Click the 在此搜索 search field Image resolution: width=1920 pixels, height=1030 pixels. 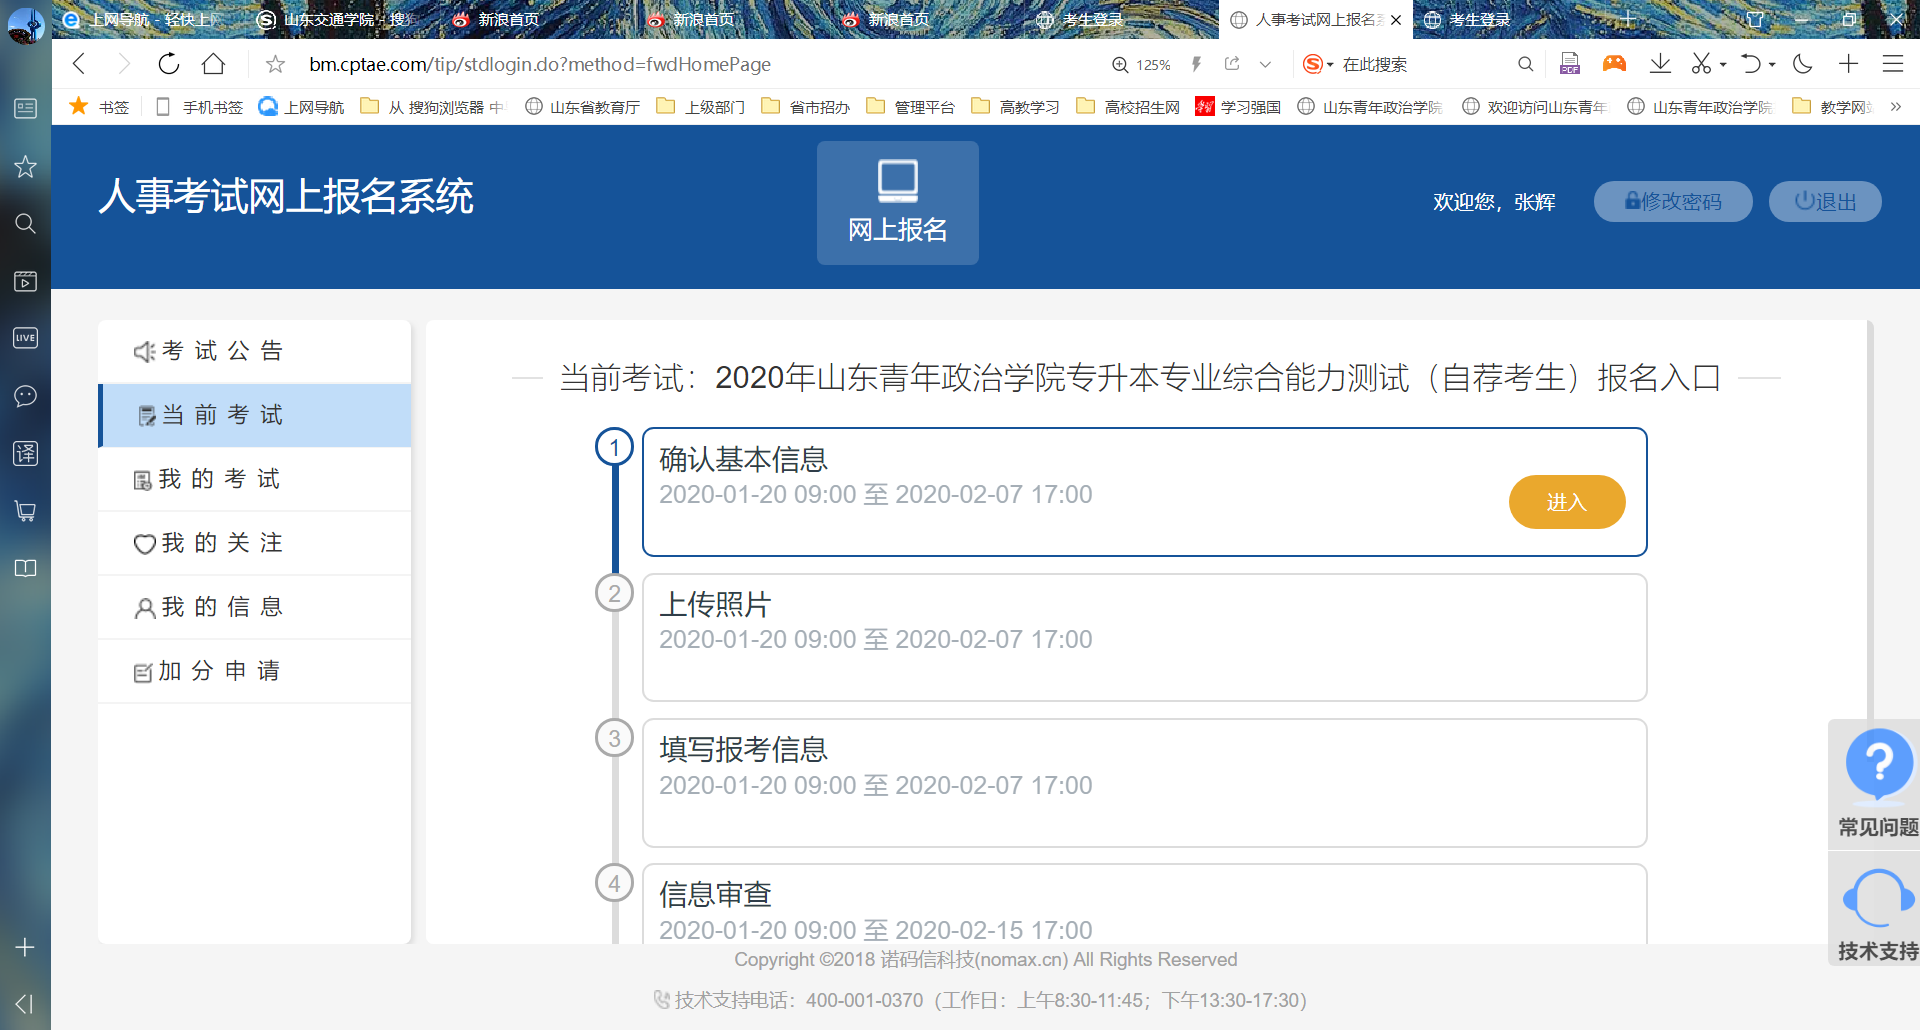[1420, 64]
